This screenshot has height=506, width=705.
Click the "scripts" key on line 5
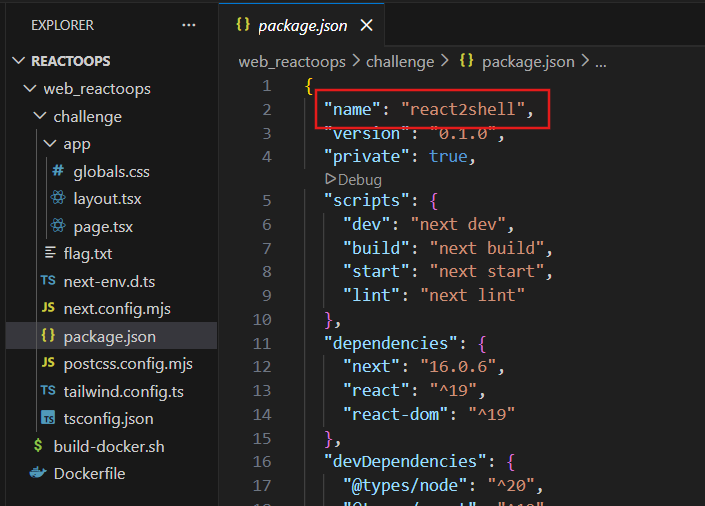click(367, 200)
